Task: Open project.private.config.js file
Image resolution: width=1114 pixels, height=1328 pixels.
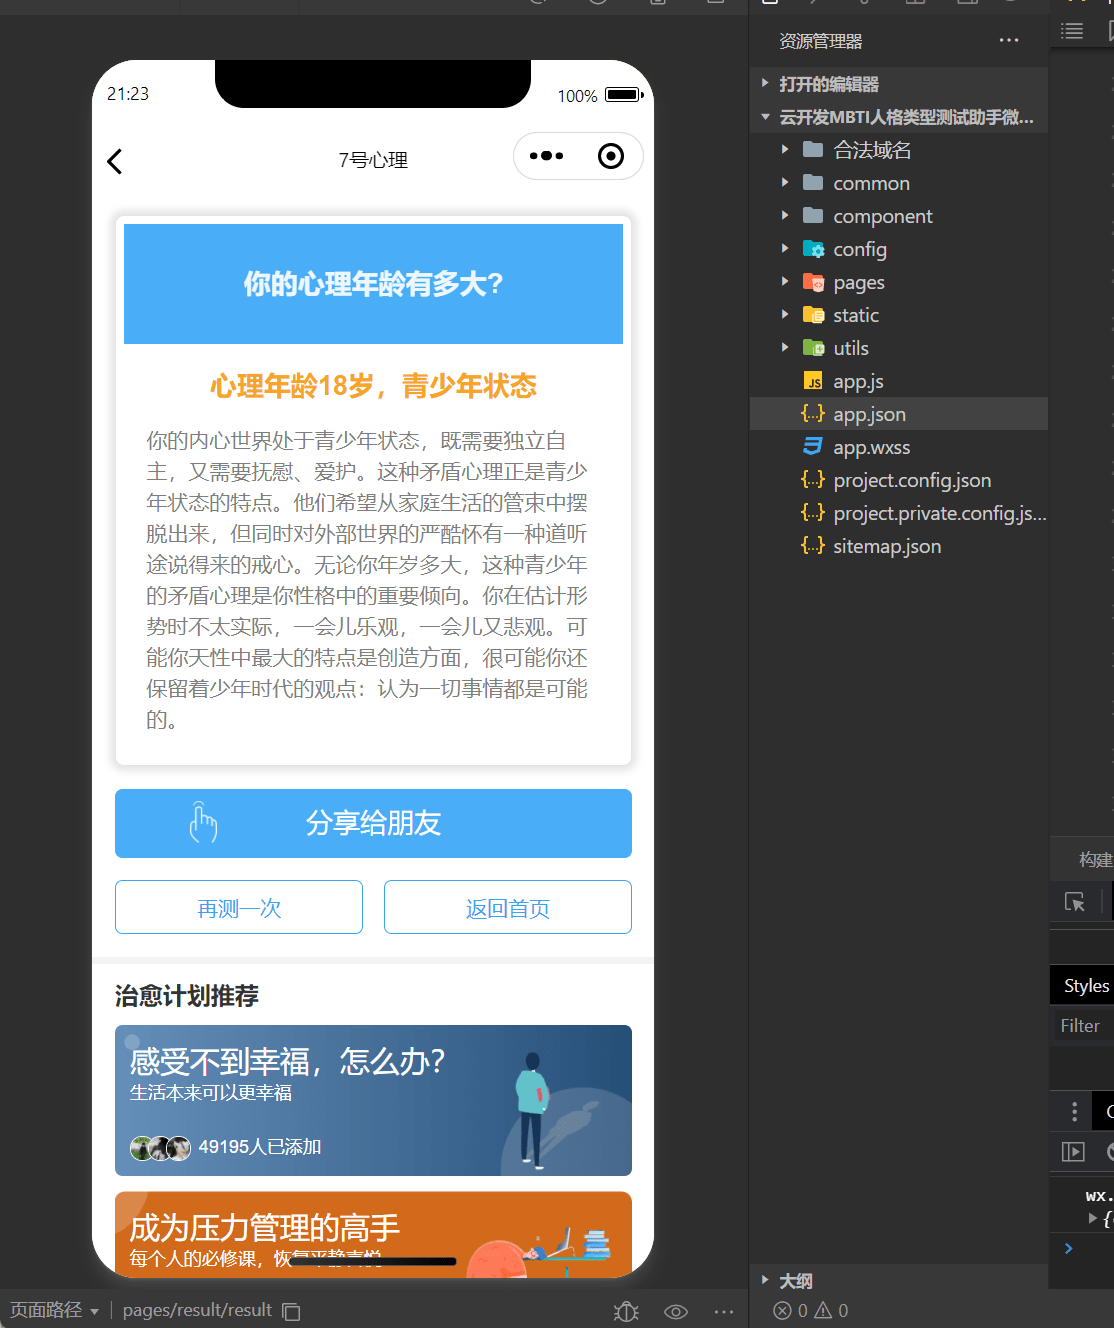Action: tap(899, 513)
